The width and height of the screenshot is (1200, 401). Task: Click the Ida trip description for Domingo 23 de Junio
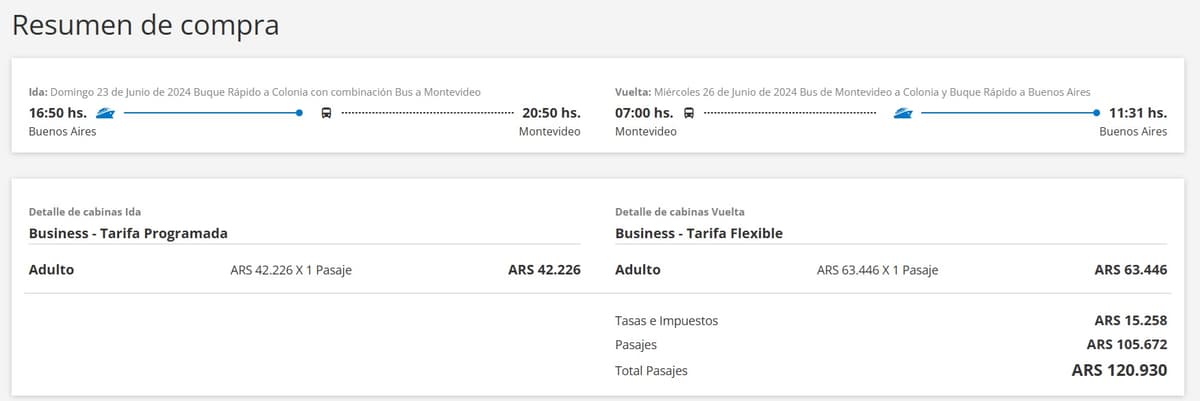click(x=255, y=92)
